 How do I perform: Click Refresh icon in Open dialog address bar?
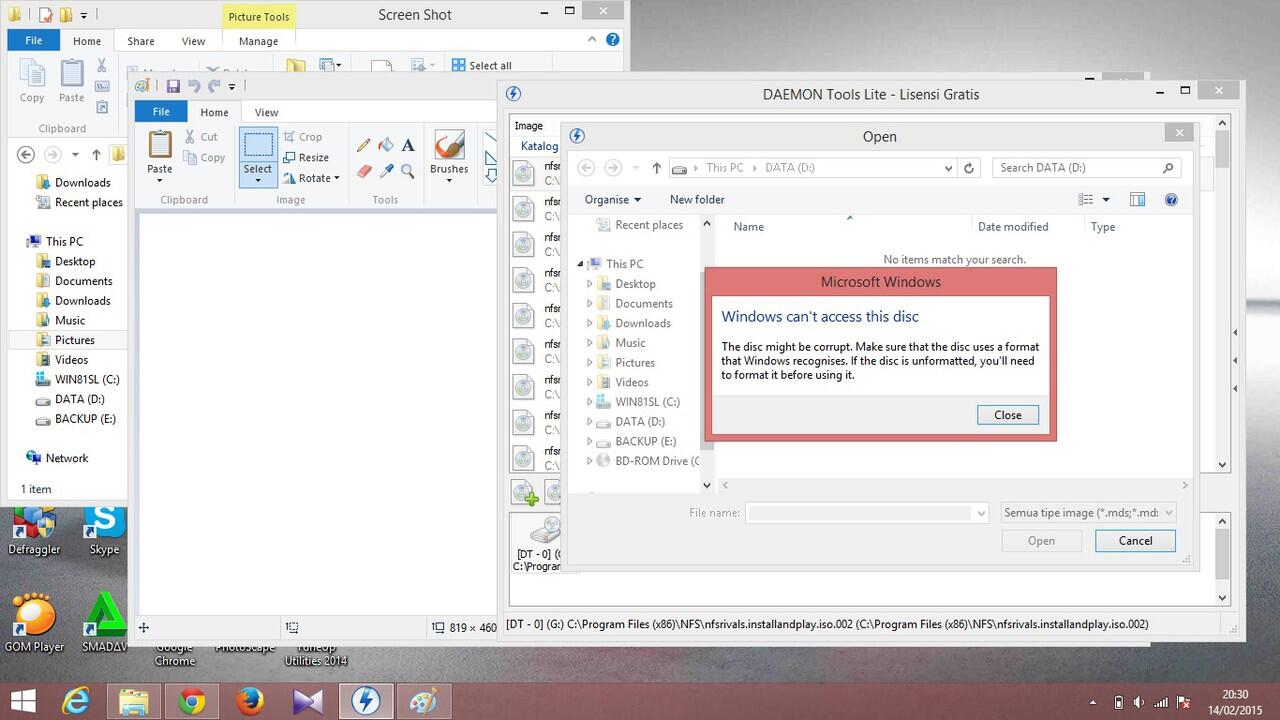click(x=968, y=168)
